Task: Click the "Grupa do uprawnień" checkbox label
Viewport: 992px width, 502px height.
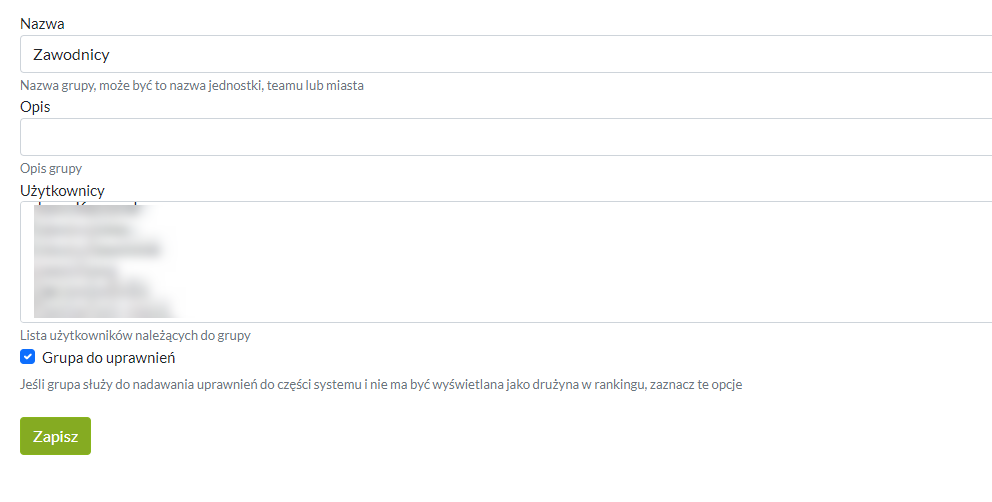Action: (109, 358)
